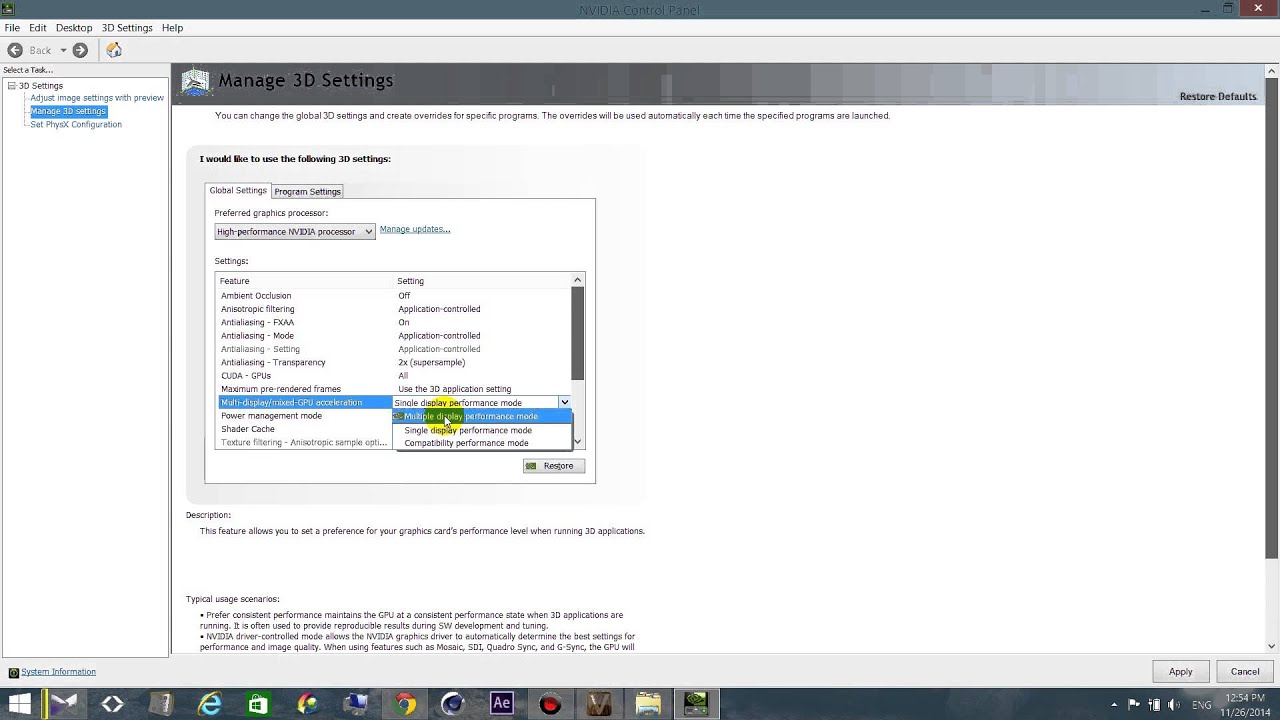Screen dimensions: 1280x720
Task: Click the Feature column header
Action: tap(305, 281)
